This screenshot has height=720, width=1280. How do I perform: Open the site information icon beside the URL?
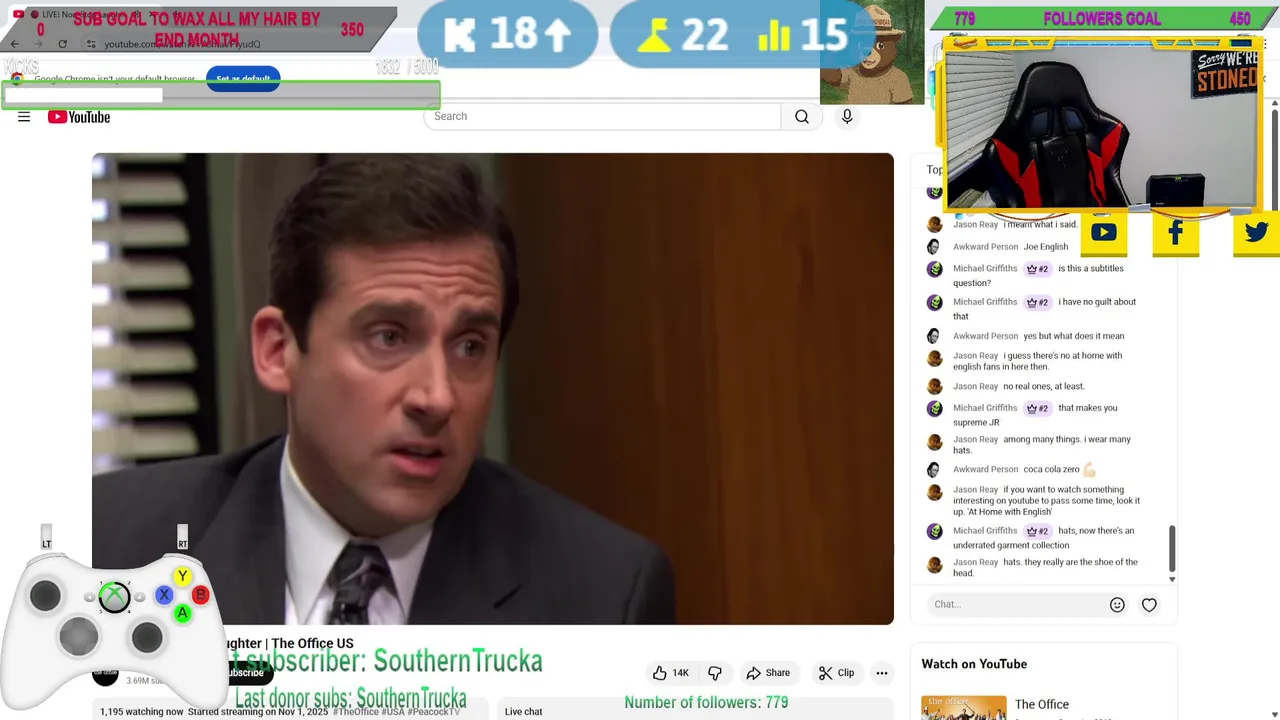91,44
